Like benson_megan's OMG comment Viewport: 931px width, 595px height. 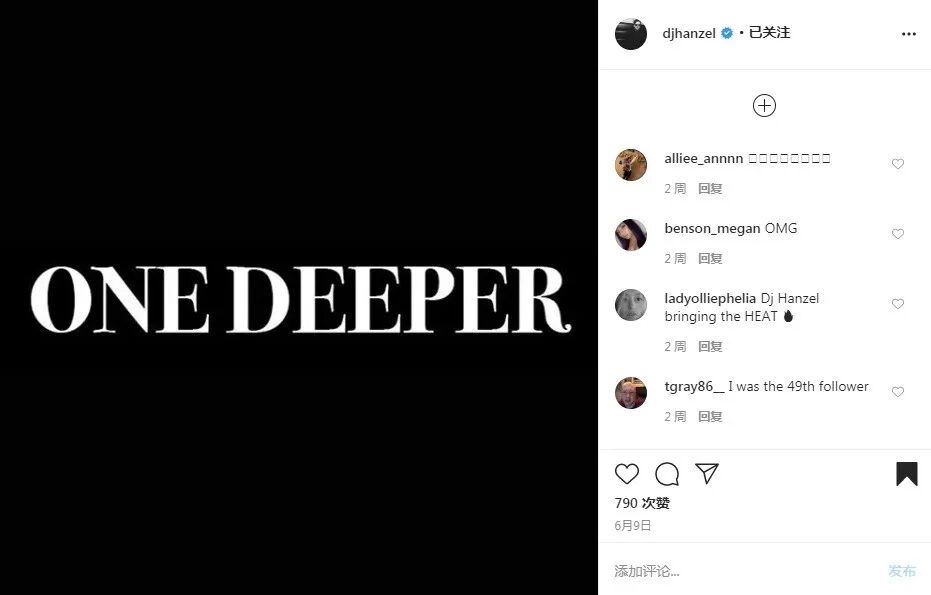pyautogui.click(x=898, y=234)
